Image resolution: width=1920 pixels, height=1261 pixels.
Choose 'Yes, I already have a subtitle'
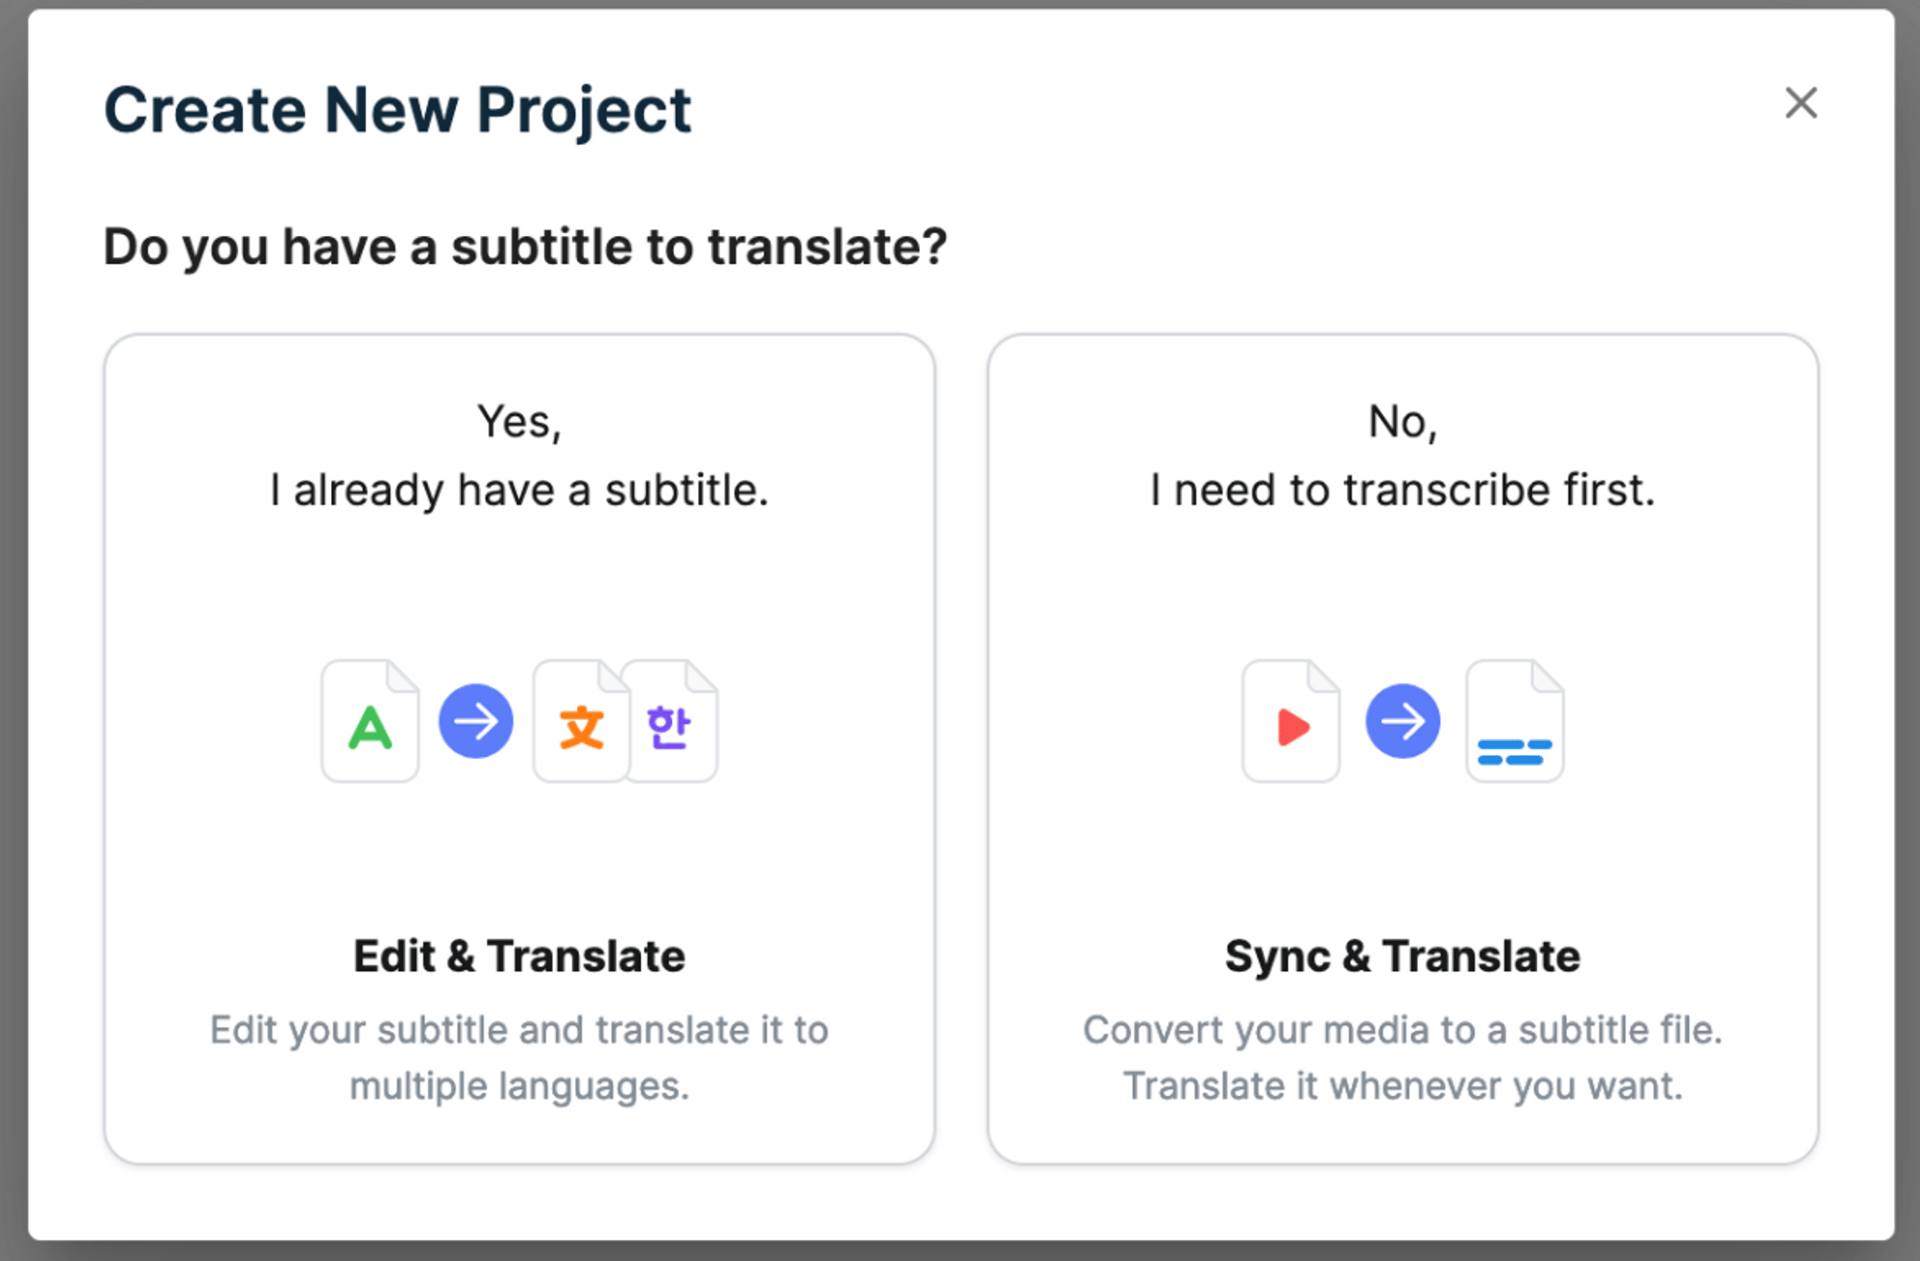[519, 749]
